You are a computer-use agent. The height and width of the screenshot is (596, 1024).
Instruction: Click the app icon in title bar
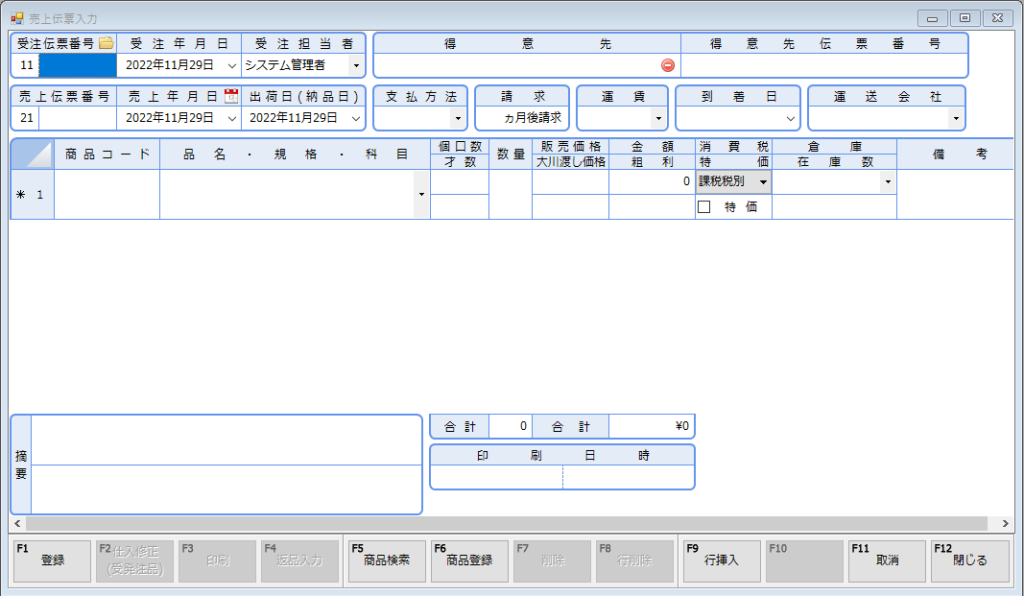16,18
